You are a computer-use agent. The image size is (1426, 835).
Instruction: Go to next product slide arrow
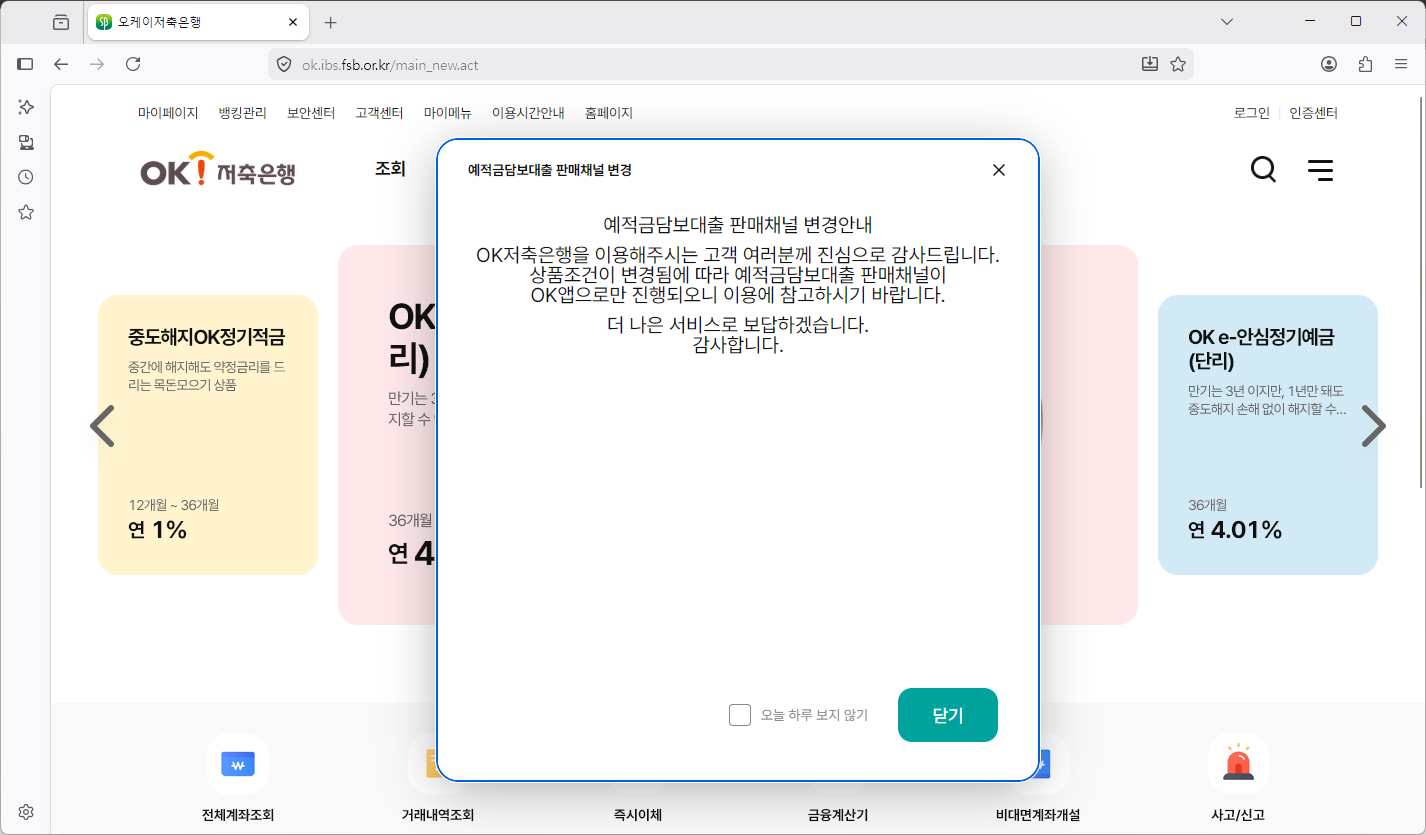[1374, 426]
